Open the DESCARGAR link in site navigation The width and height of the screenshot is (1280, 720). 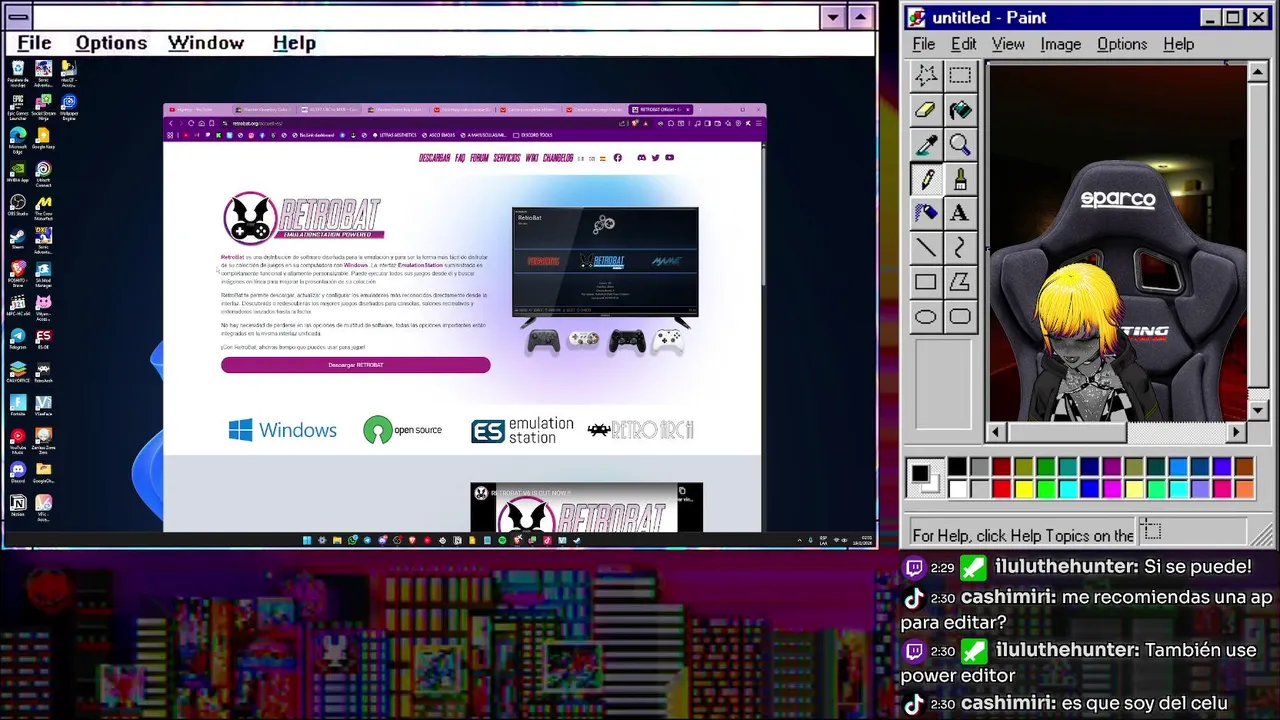point(434,157)
